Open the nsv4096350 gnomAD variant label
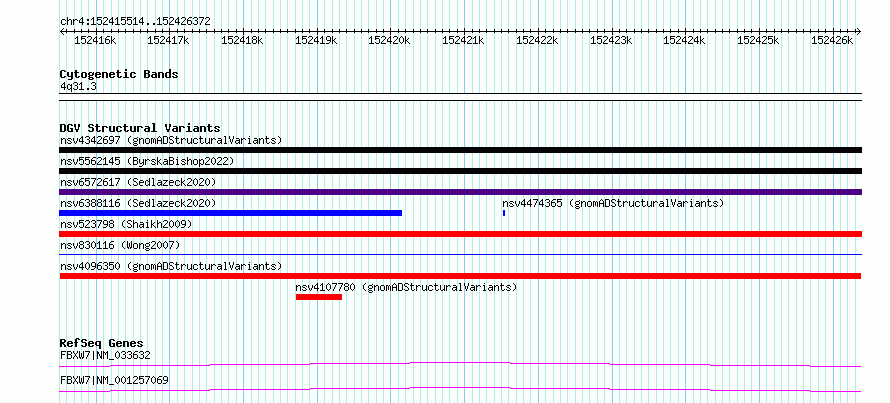Viewport: 890px width, 403px height. (171, 266)
